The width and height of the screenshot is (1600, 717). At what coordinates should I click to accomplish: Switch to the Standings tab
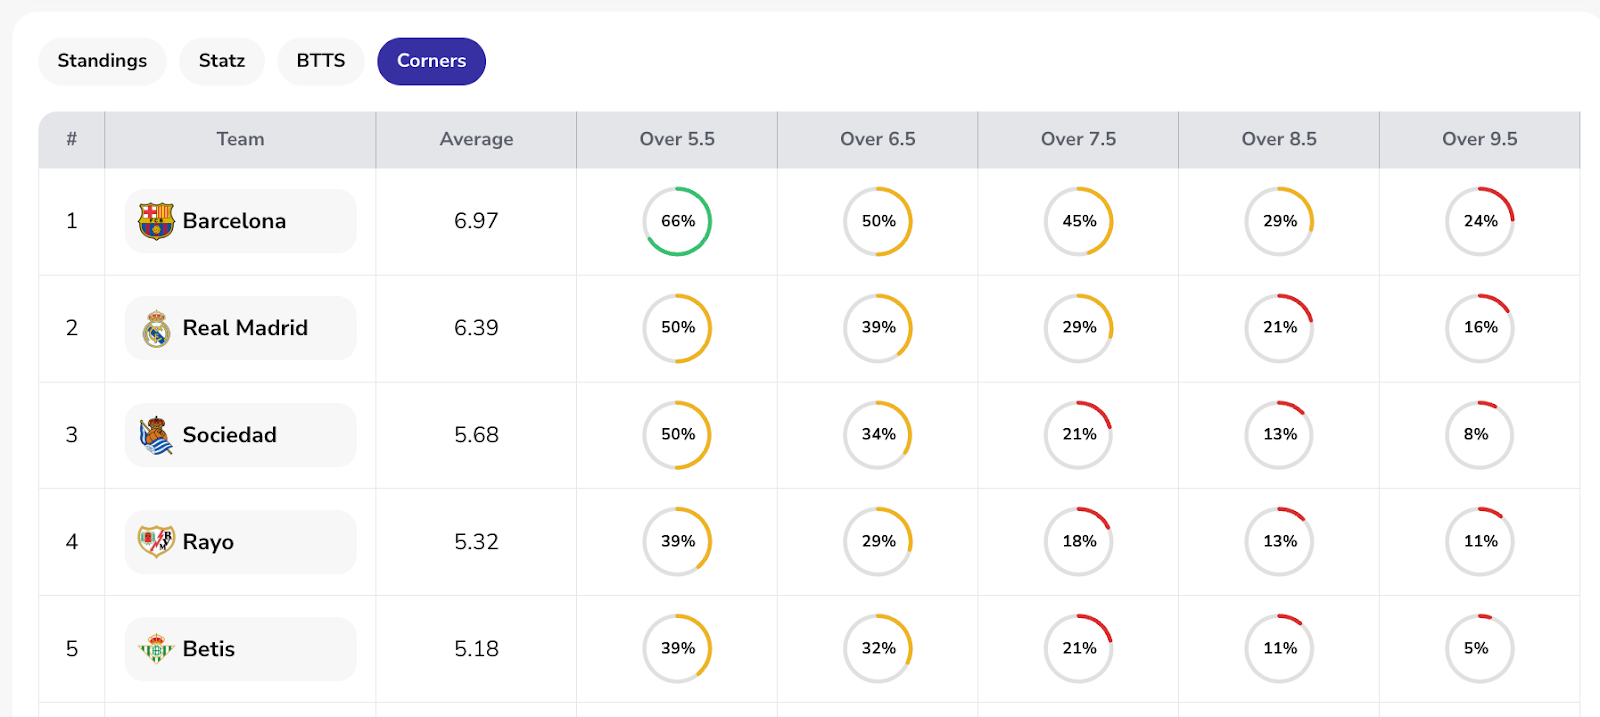coord(102,61)
